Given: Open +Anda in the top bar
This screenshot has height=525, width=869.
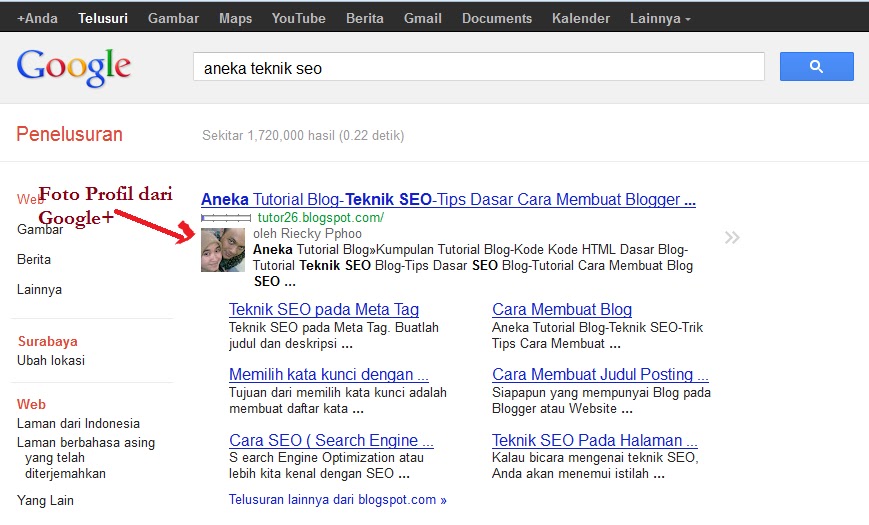Looking at the screenshot, I should [37, 18].
